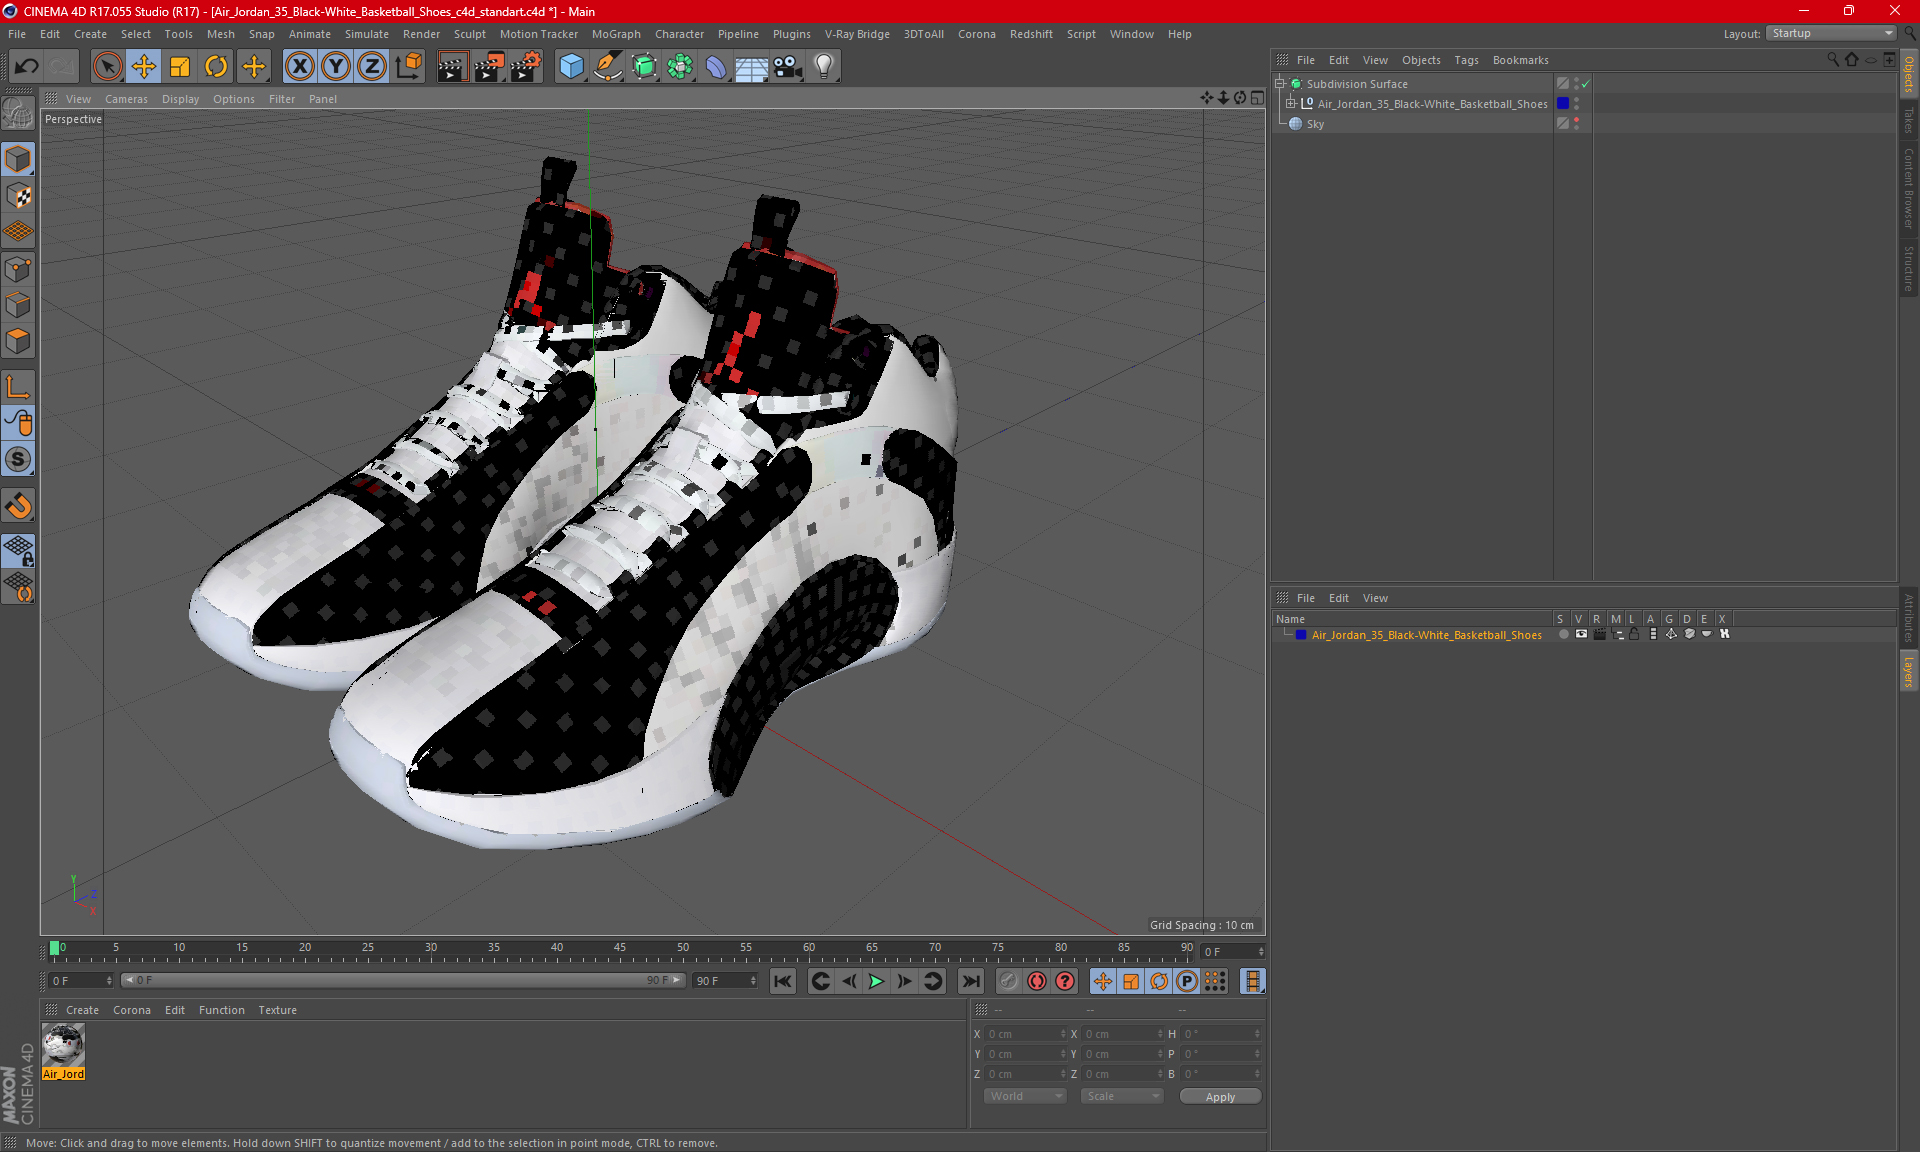
Task: Switch to Points mode icon
Action: click(18, 269)
